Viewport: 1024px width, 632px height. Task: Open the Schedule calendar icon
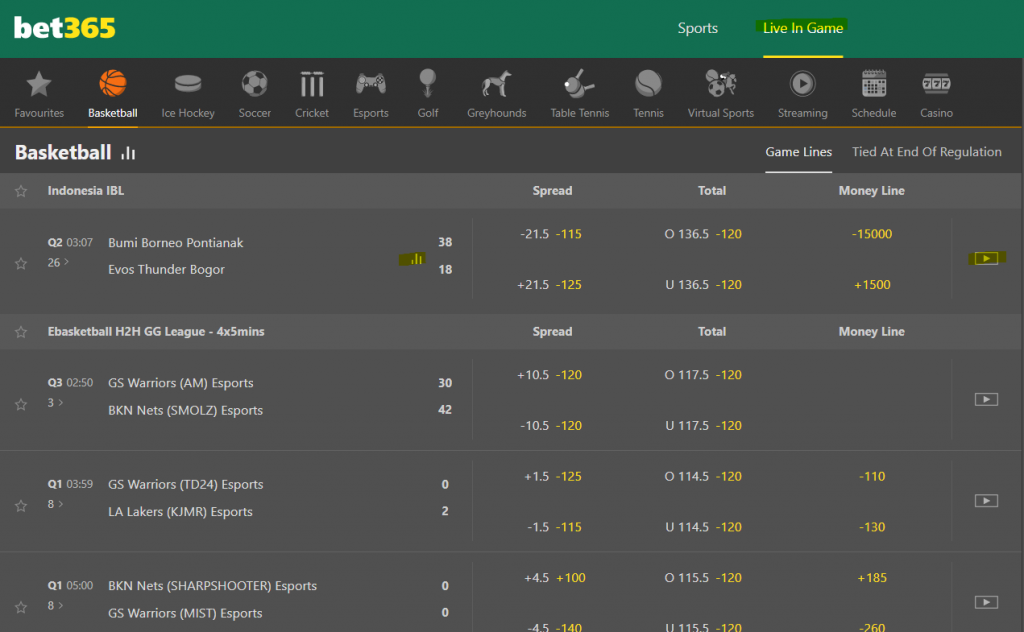point(874,84)
